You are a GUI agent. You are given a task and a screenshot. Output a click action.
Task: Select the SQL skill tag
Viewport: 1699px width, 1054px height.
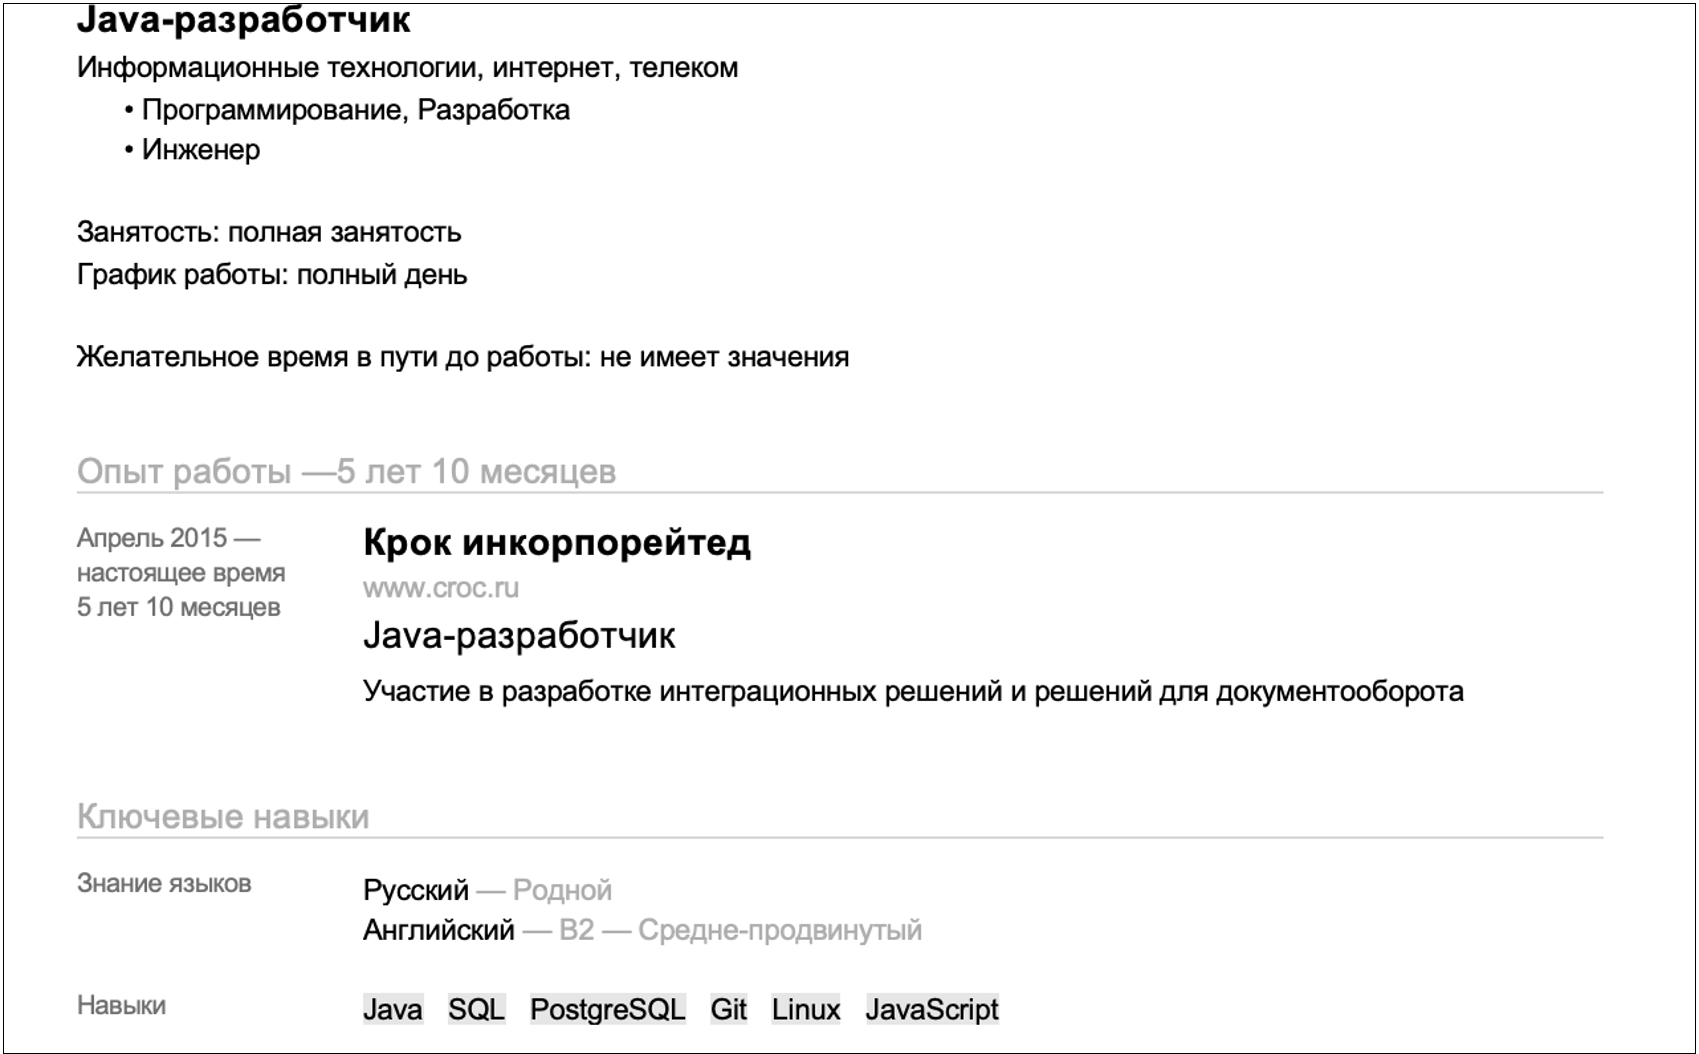pyautogui.click(x=476, y=1009)
